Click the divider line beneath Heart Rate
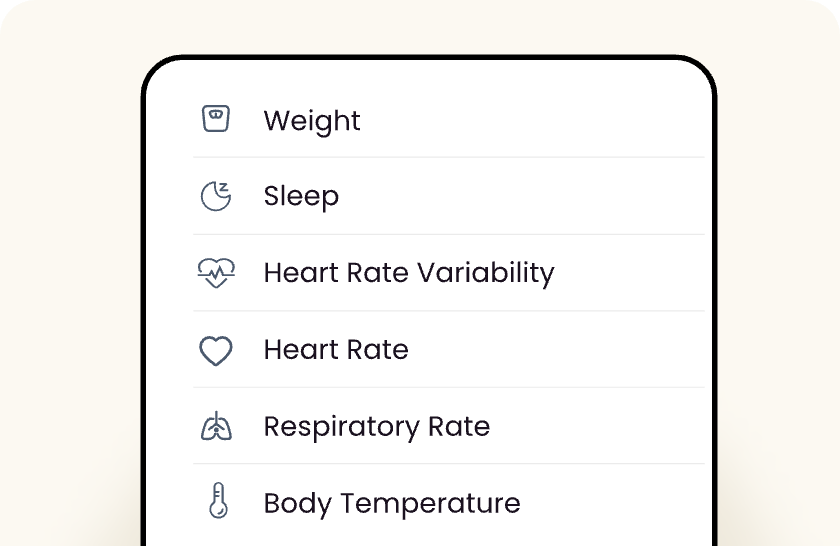This screenshot has height=546, width=840. coord(448,387)
